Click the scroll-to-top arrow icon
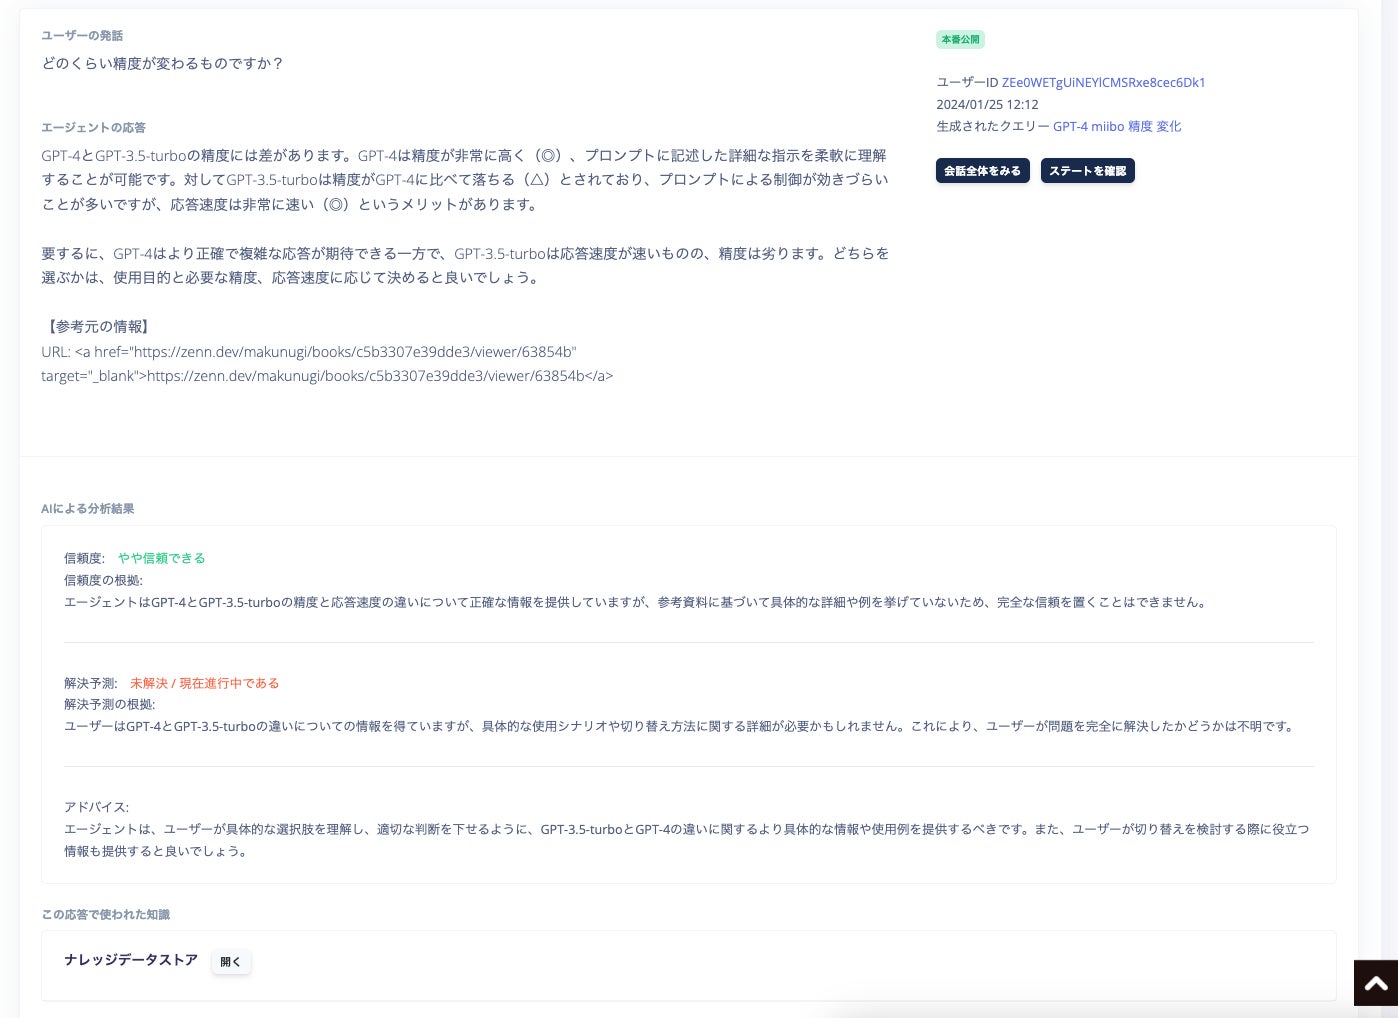This screenshot has width=1398, height=1018. [x=1376, y=983]
